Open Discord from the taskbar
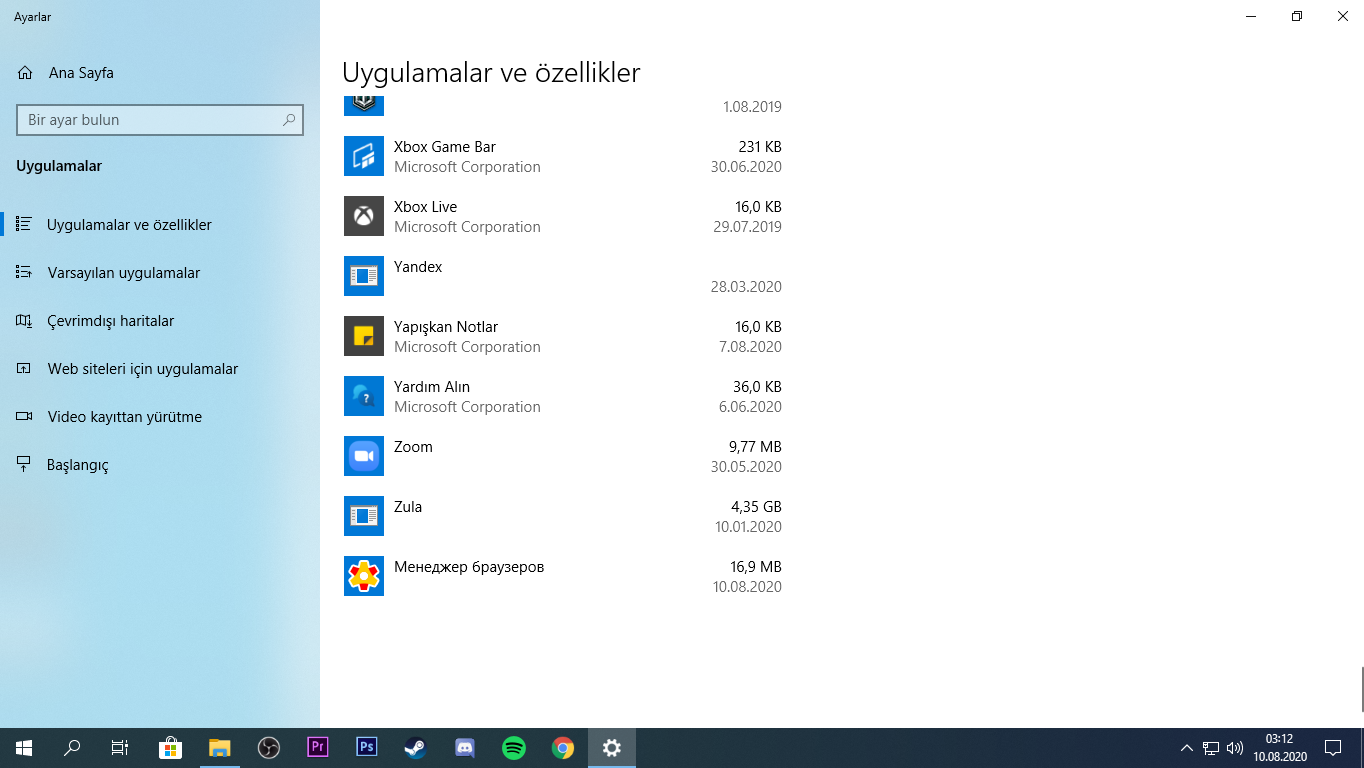This screenshot has width=1364, height=768. coord(465,748)
